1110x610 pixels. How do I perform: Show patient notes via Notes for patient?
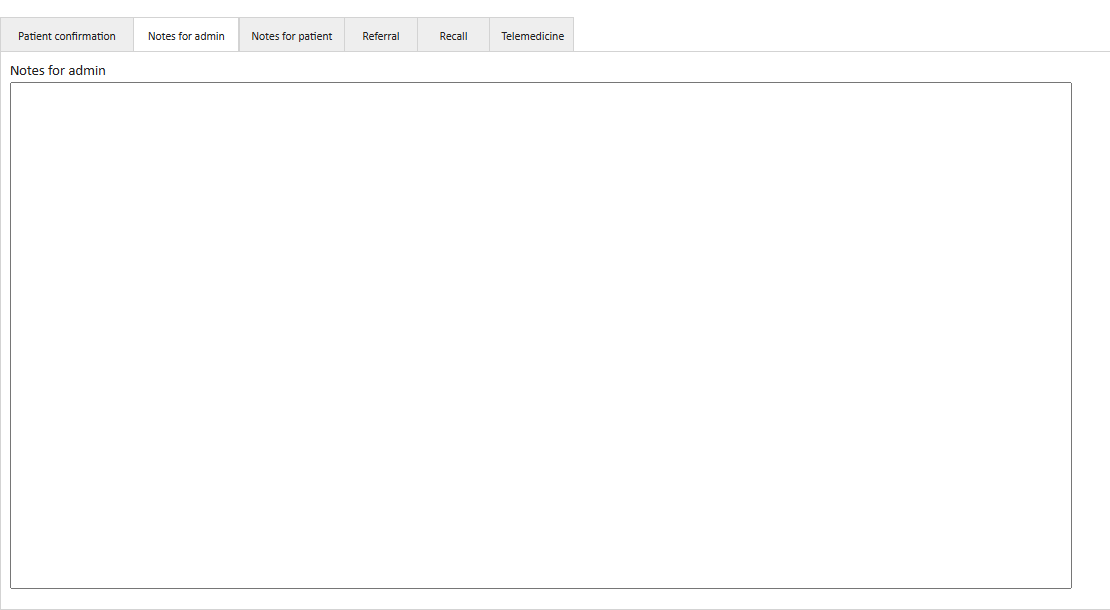(x=291, y=36)
